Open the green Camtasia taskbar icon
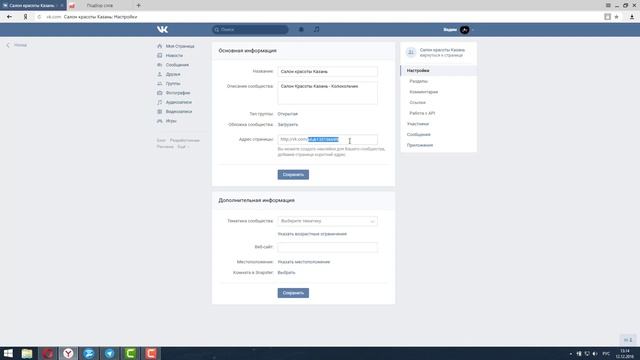This screenshot has width=640, height=360. (x=130, y=353)
